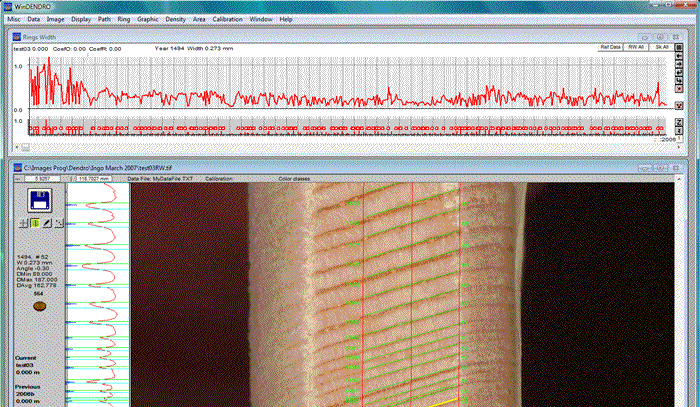Click the Rings Width horizontal scrollbar thumb
This screenshot has height=407, width=700.
[x=26, y=146]
